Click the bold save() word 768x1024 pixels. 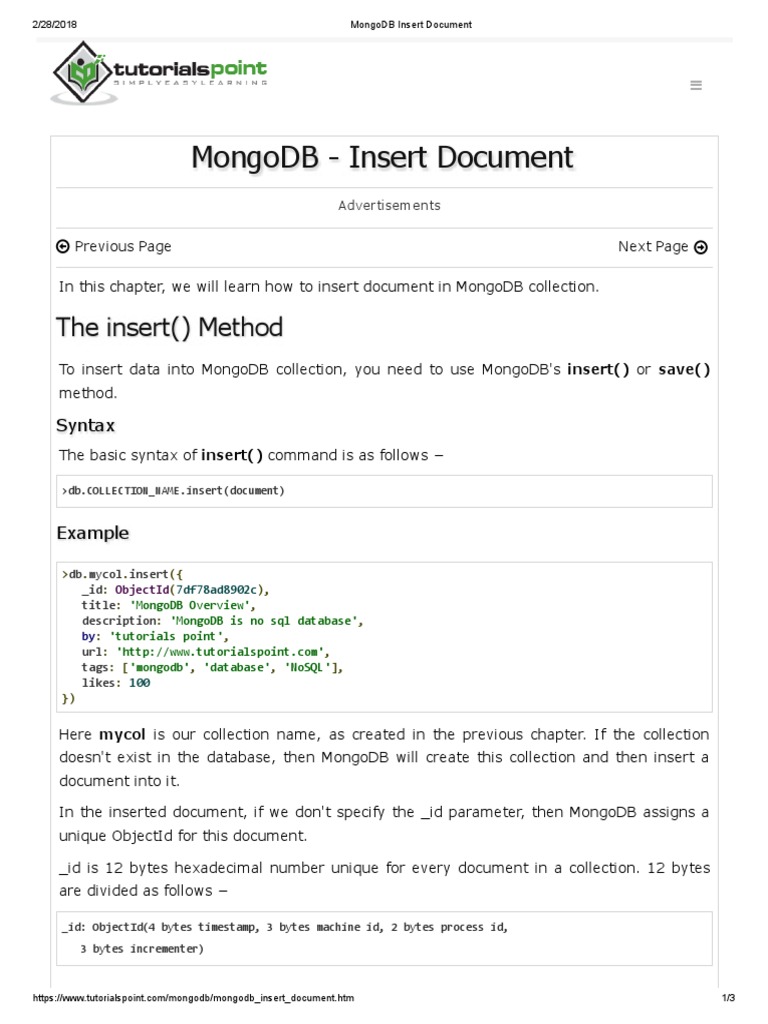point(684,370)
